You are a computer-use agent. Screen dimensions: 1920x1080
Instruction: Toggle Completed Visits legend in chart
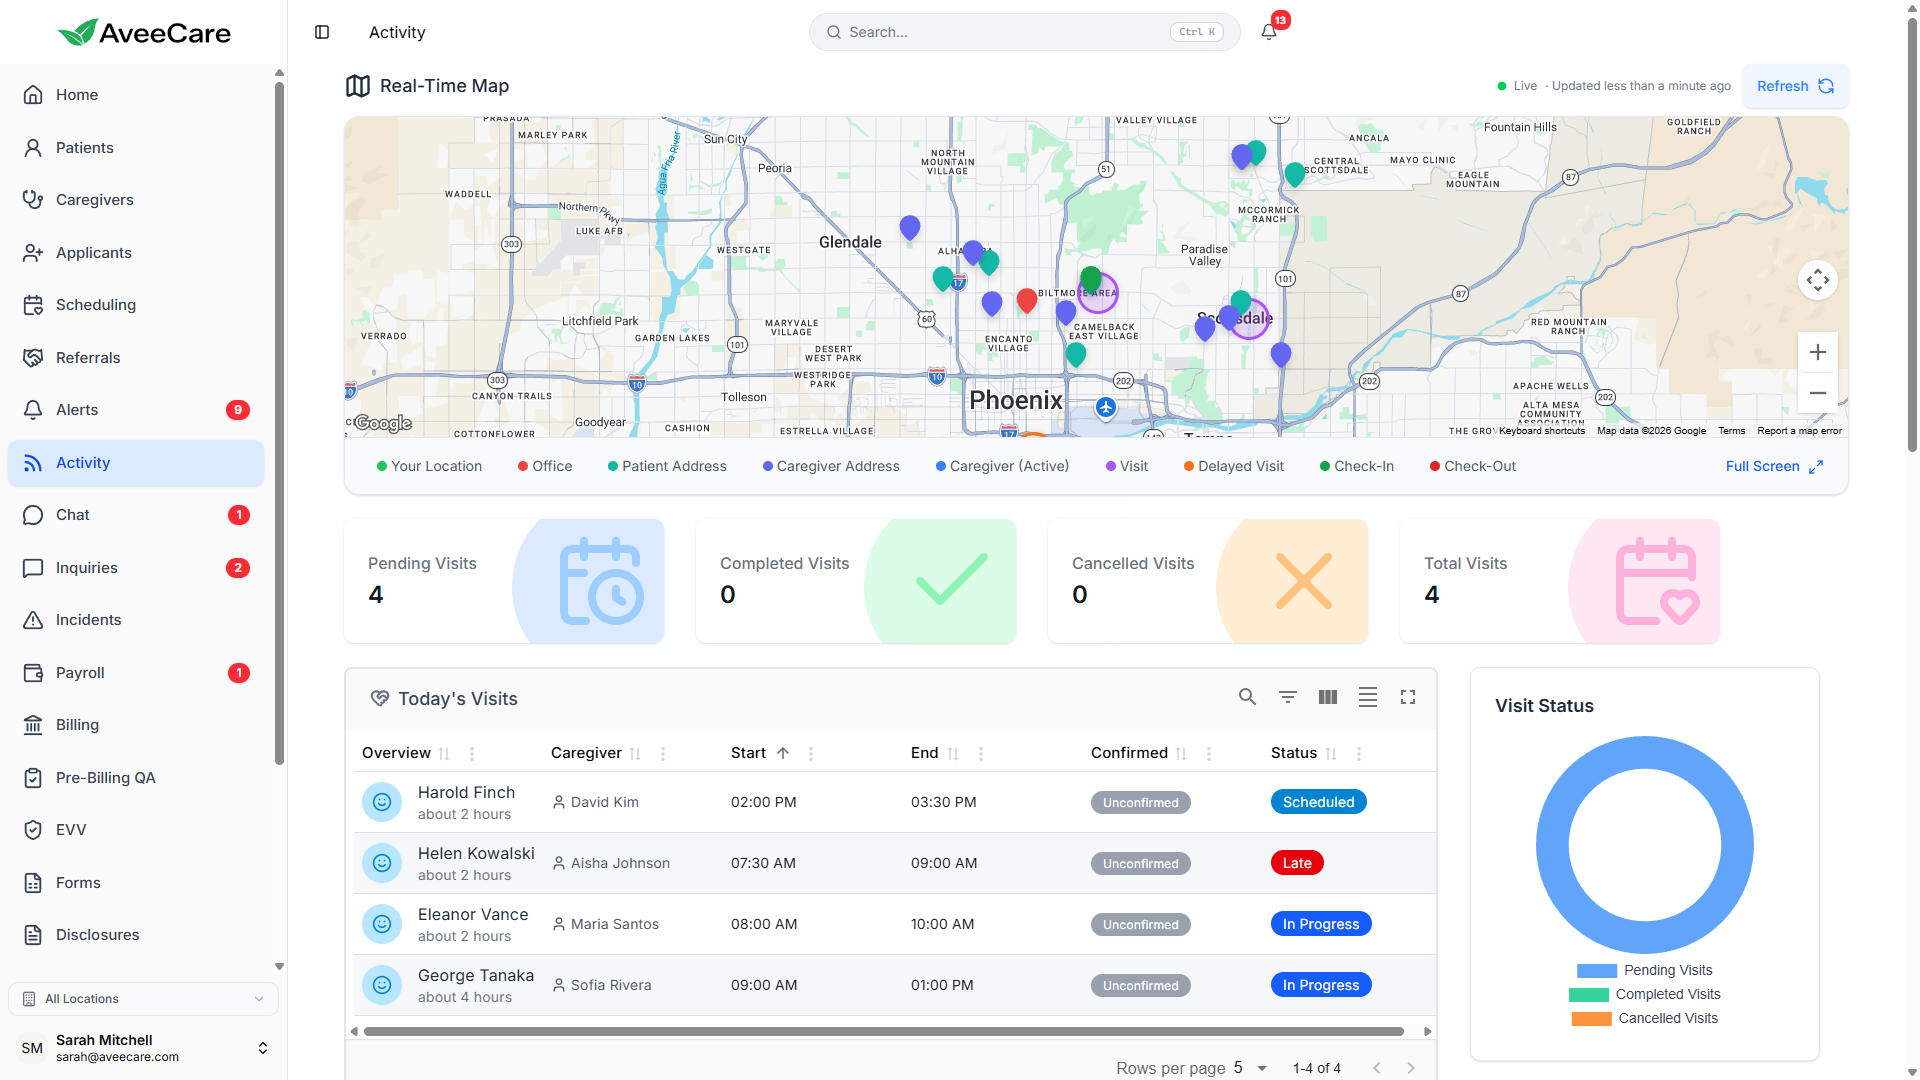[x=1645, y=994]
